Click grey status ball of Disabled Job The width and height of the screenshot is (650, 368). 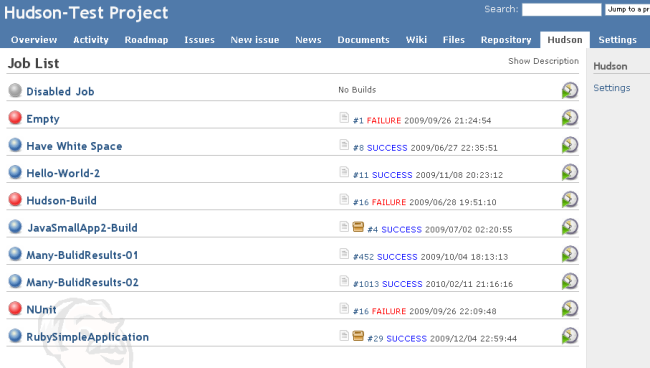coord(15,90)
